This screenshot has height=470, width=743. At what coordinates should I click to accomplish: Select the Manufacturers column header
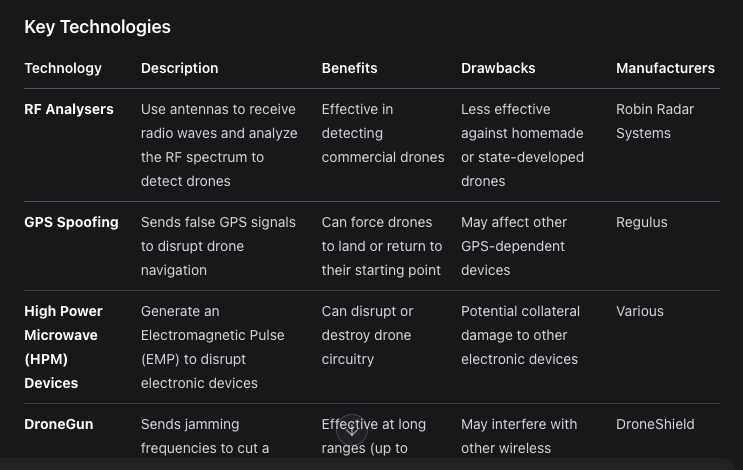665,68
